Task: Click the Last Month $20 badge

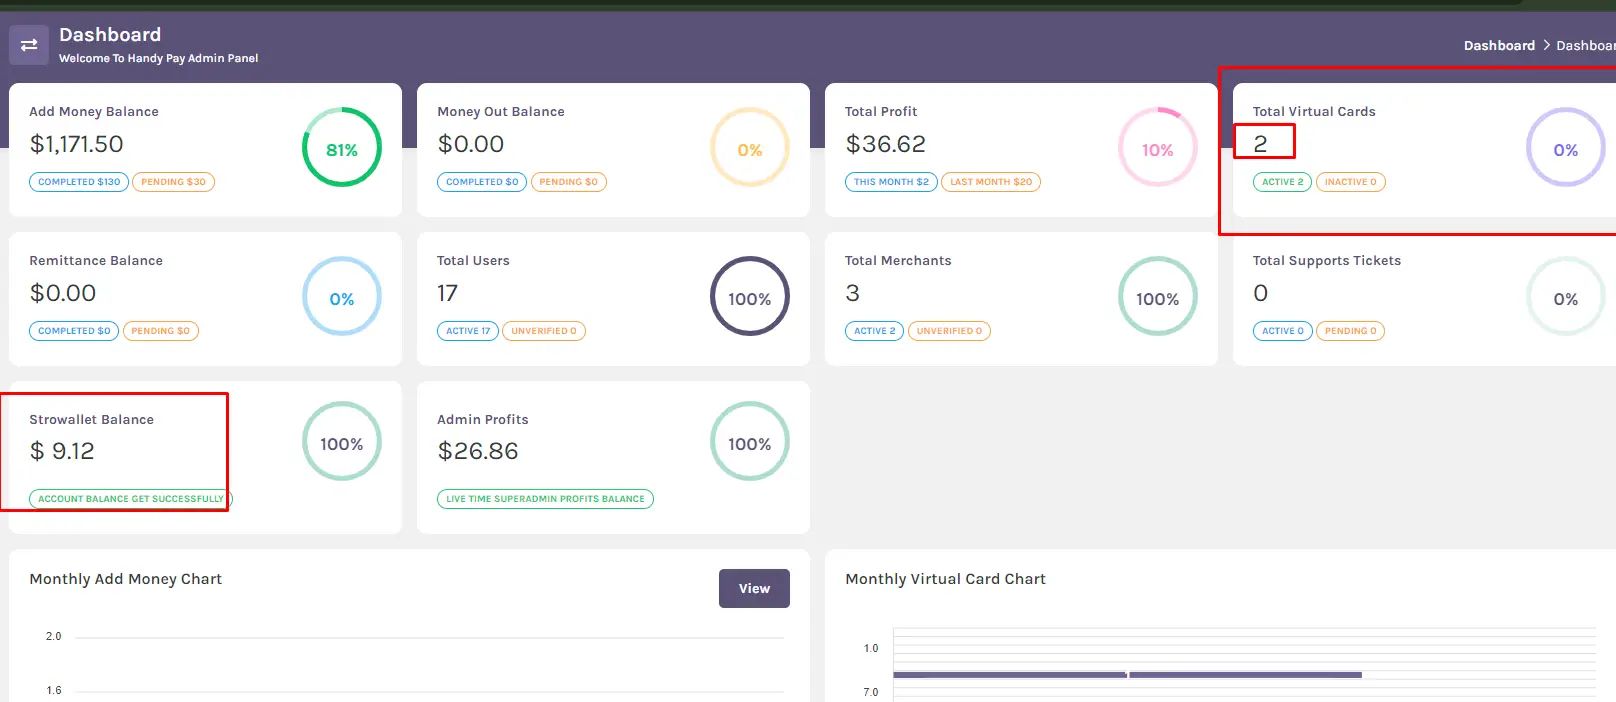Action: tap(990, 182)
